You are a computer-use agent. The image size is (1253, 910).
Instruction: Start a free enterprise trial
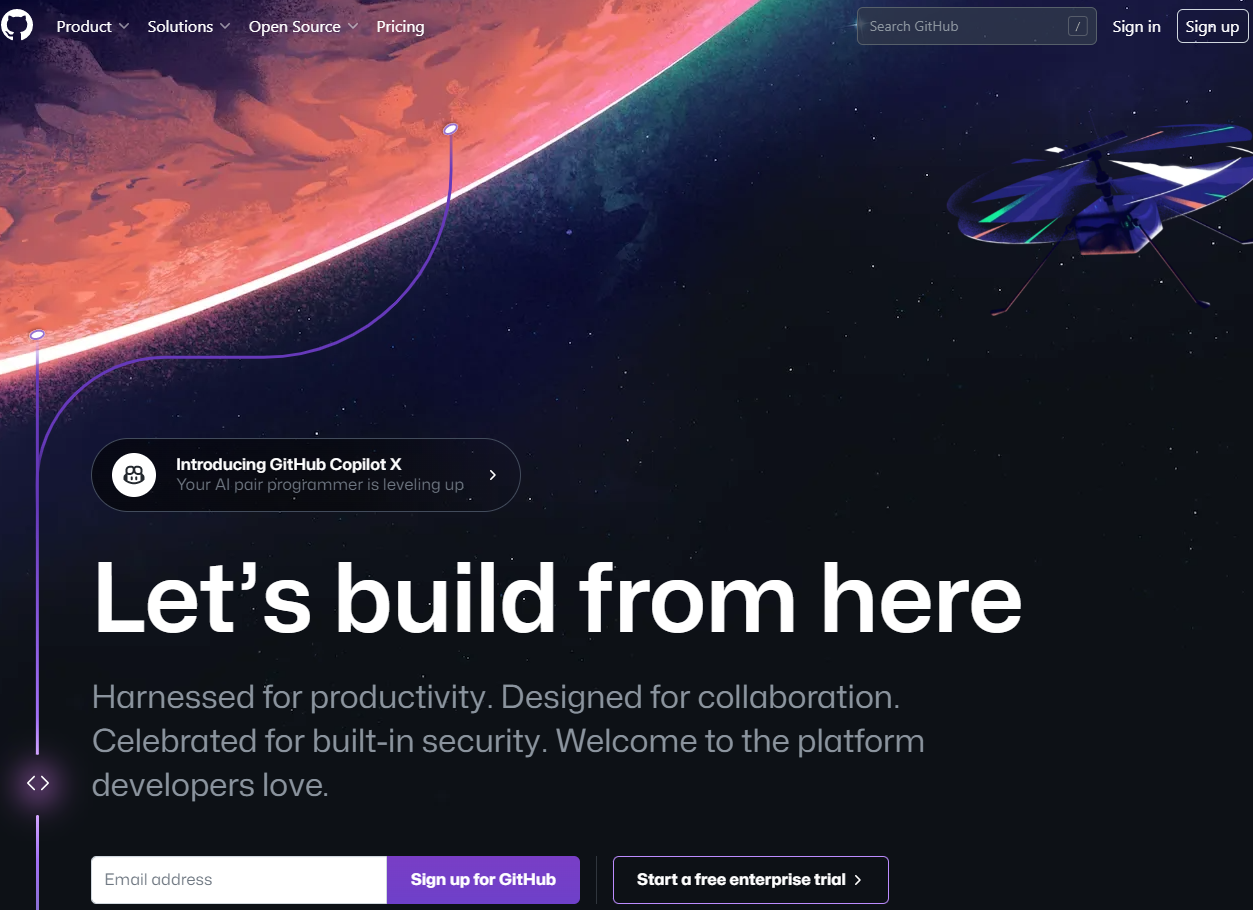(750, 880)
